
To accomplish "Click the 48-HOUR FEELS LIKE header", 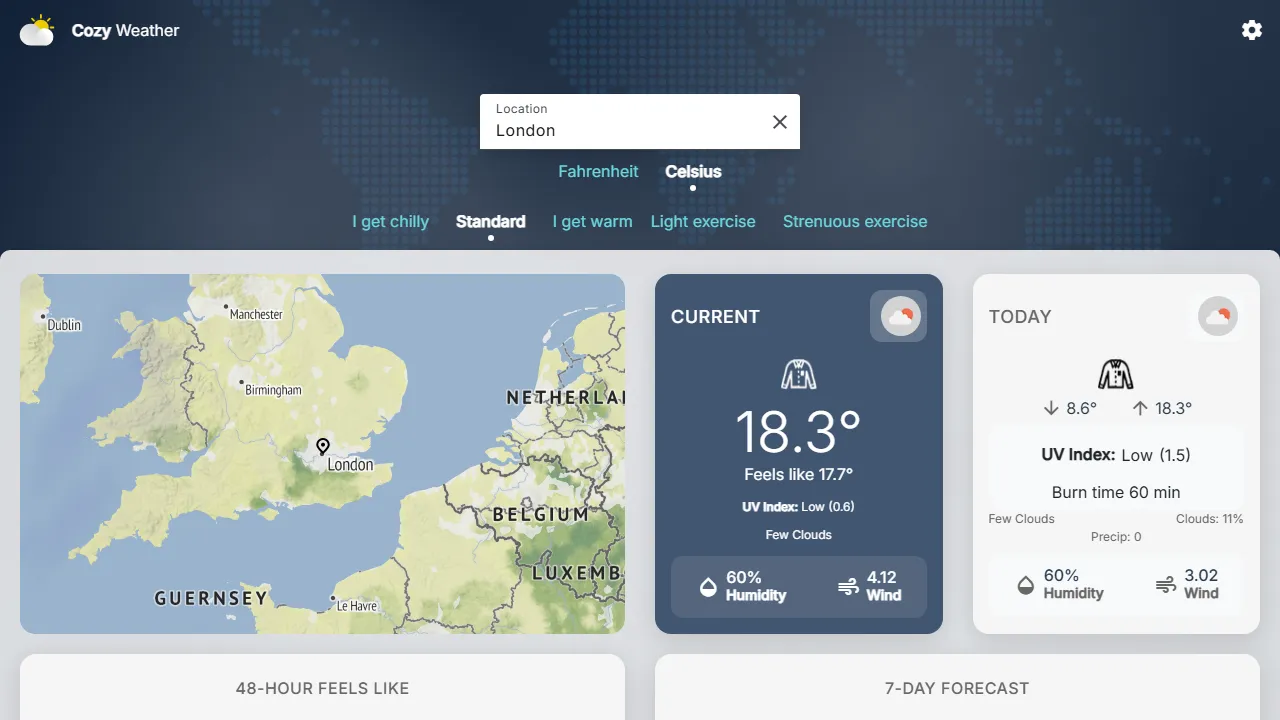I will 322,688.
